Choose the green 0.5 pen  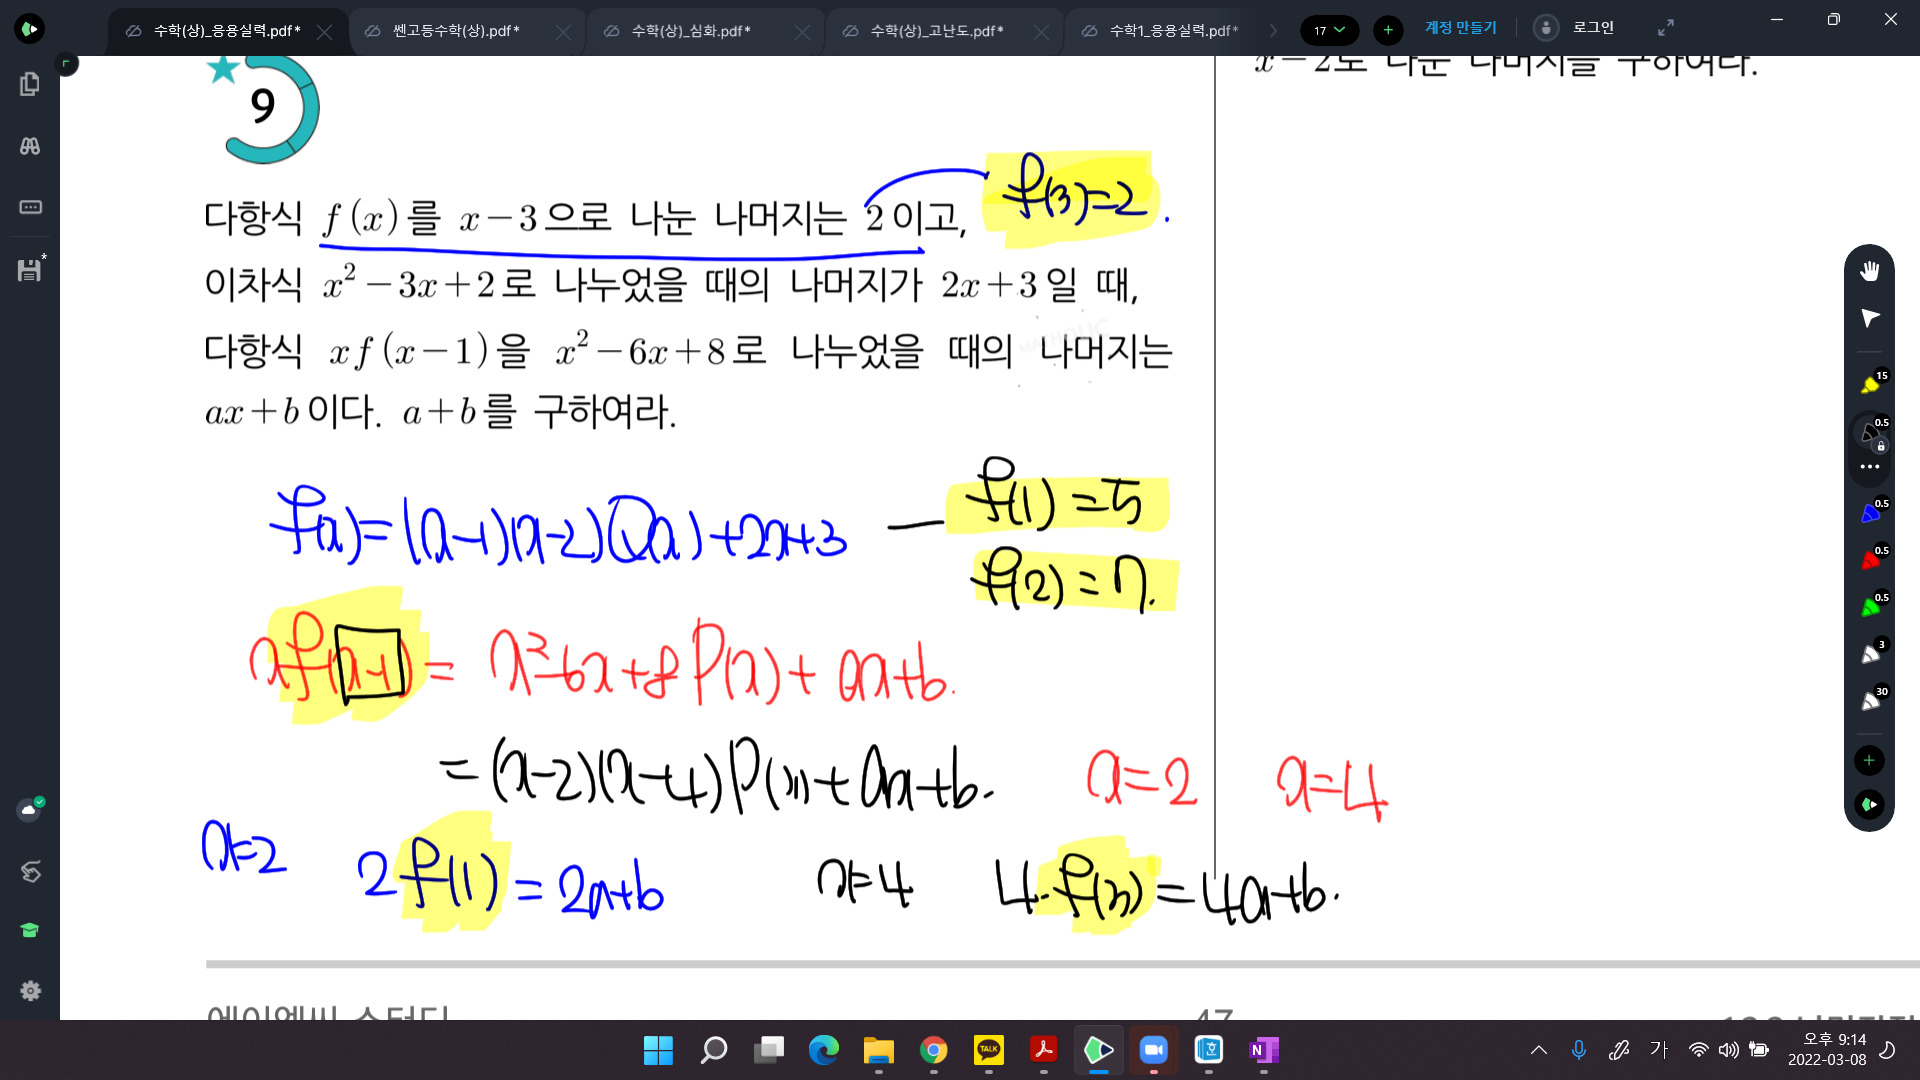tap(1871, 606)
